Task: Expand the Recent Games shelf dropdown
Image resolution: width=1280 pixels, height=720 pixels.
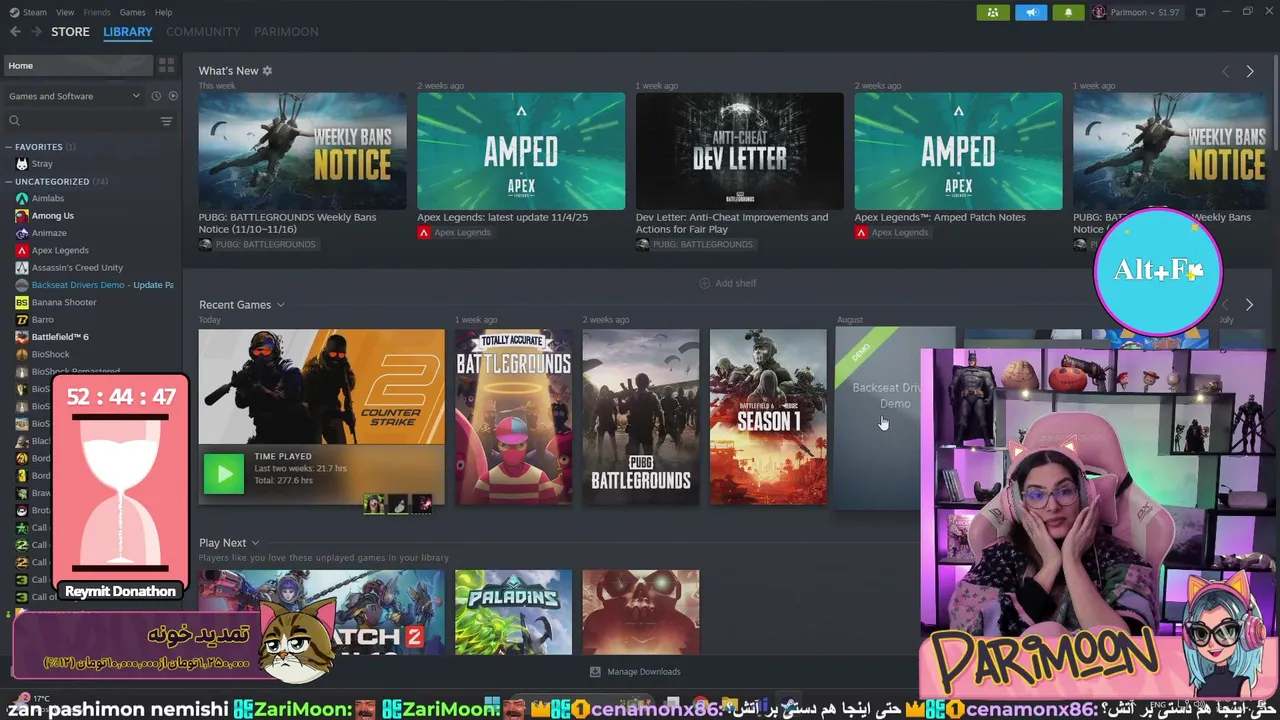Action: (281, 305)
